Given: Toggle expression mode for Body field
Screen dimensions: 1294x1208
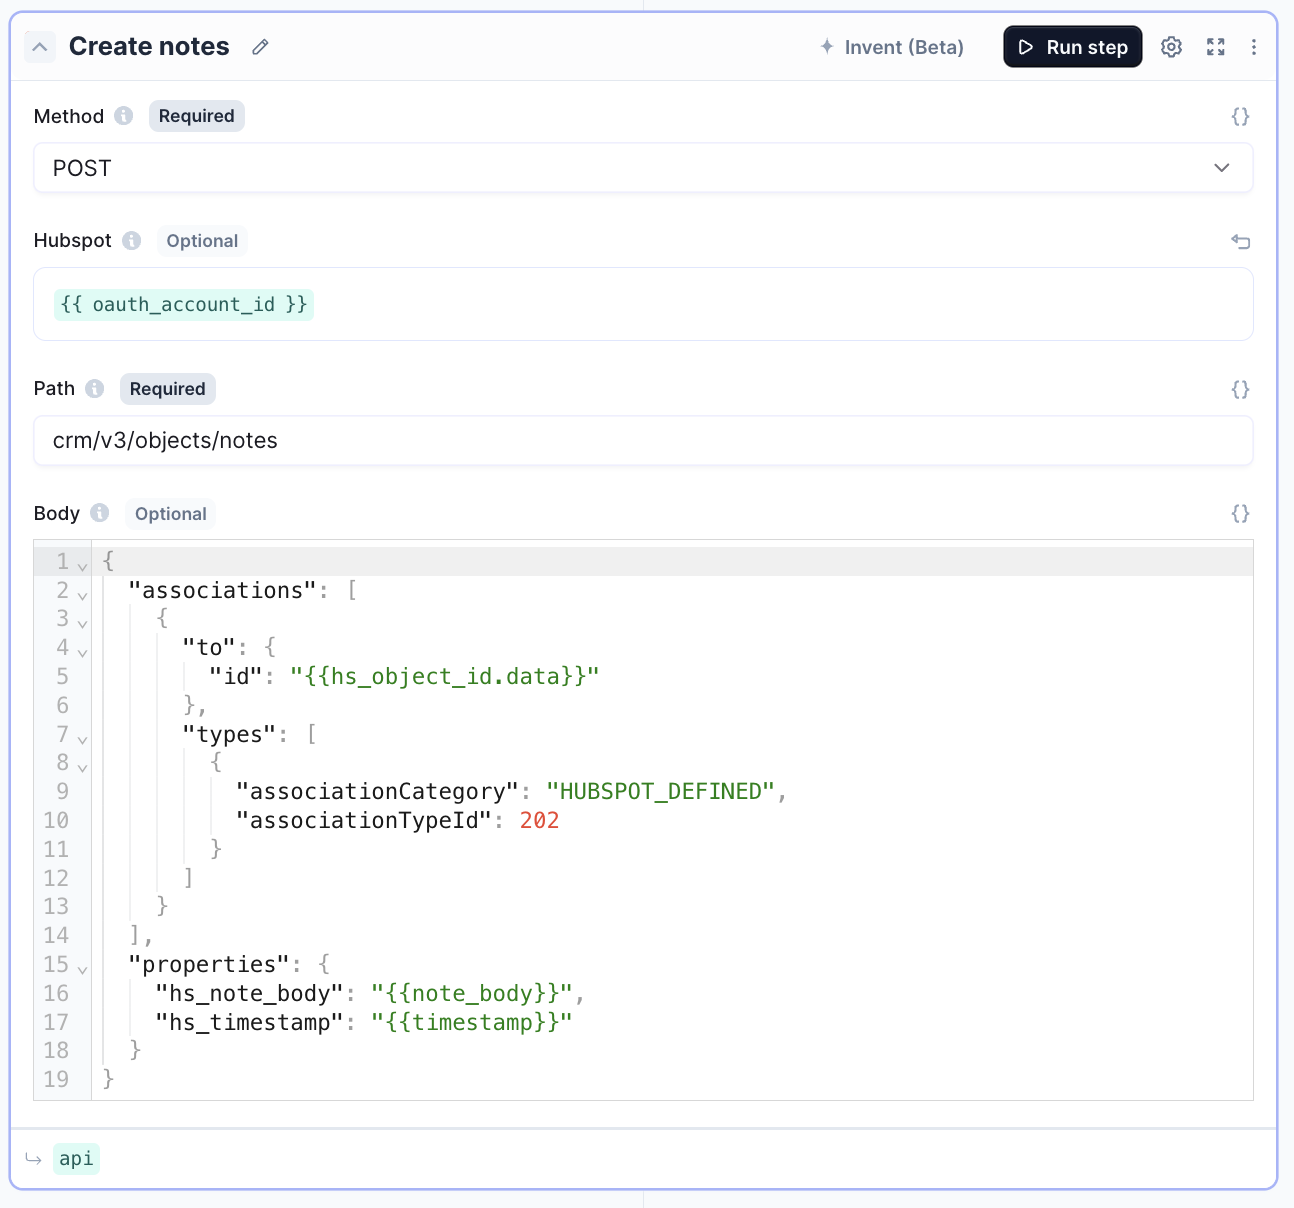Looking at the screenshot, I should (1240, 513).
